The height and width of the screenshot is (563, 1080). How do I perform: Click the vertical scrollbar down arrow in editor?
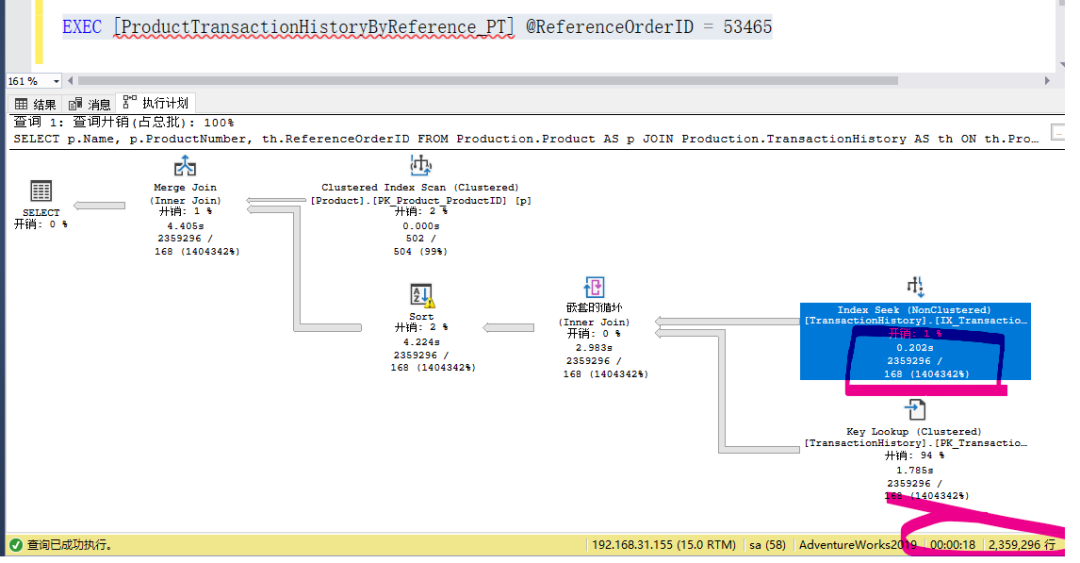(x=1061, y=66)
